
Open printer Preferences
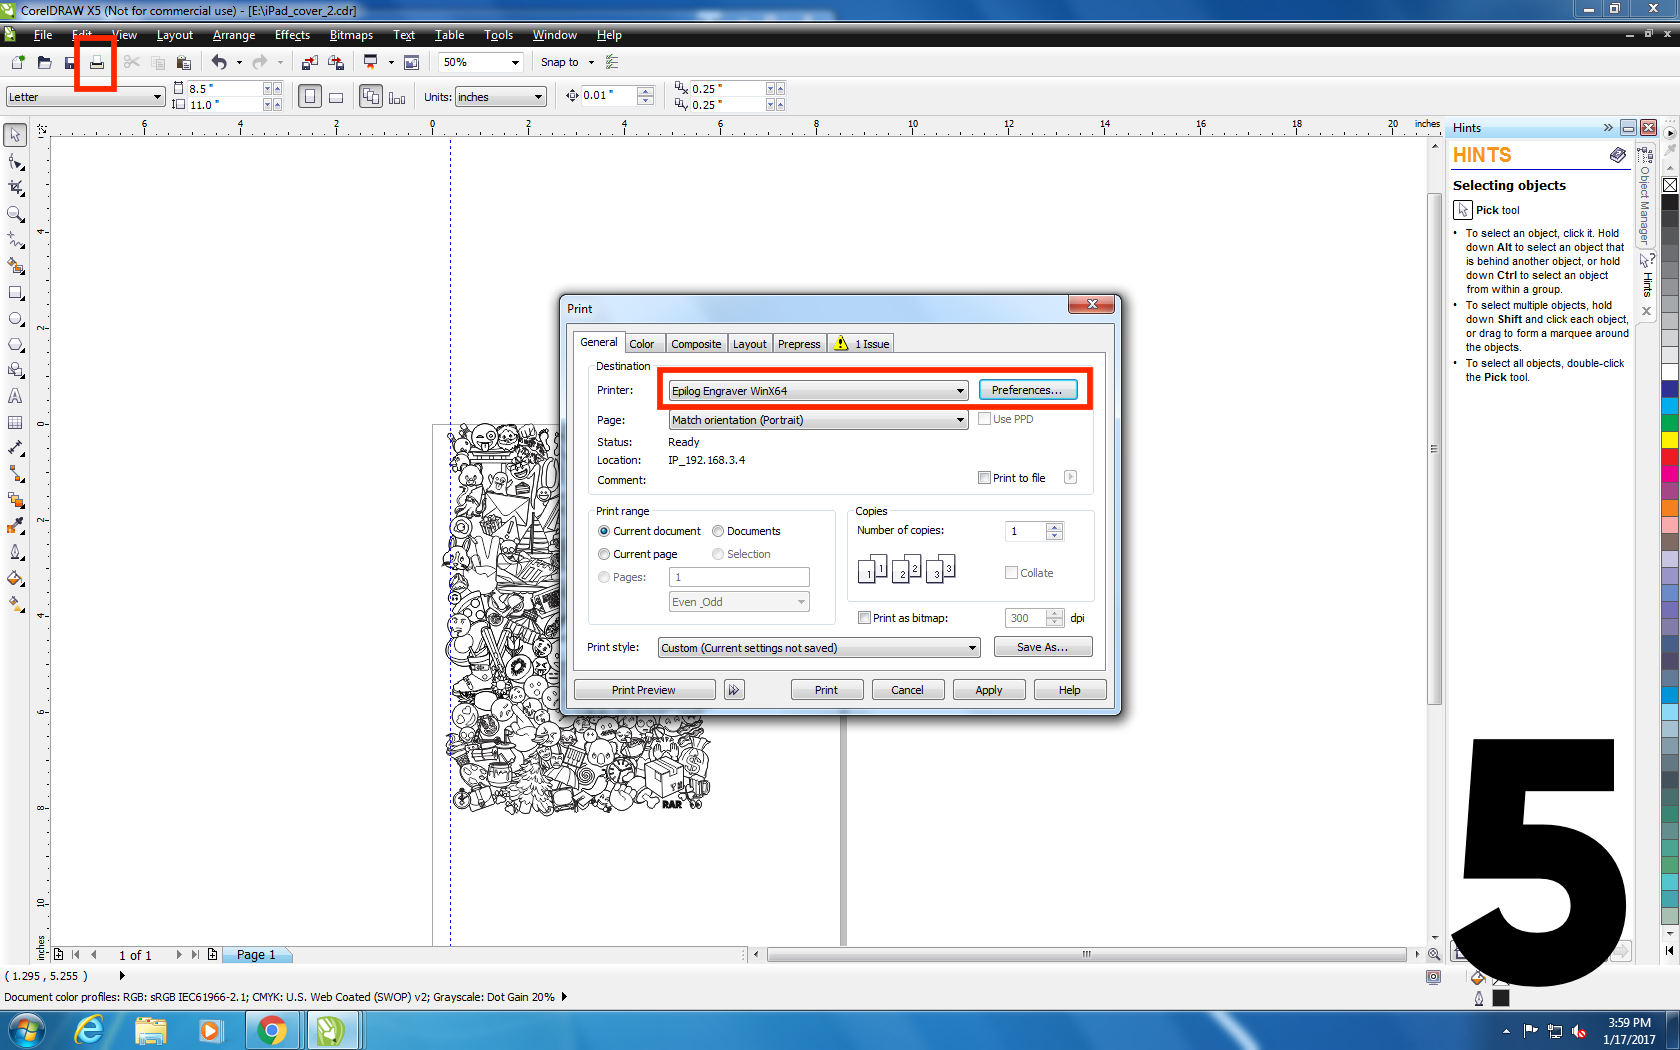[x=1029, y=389]
